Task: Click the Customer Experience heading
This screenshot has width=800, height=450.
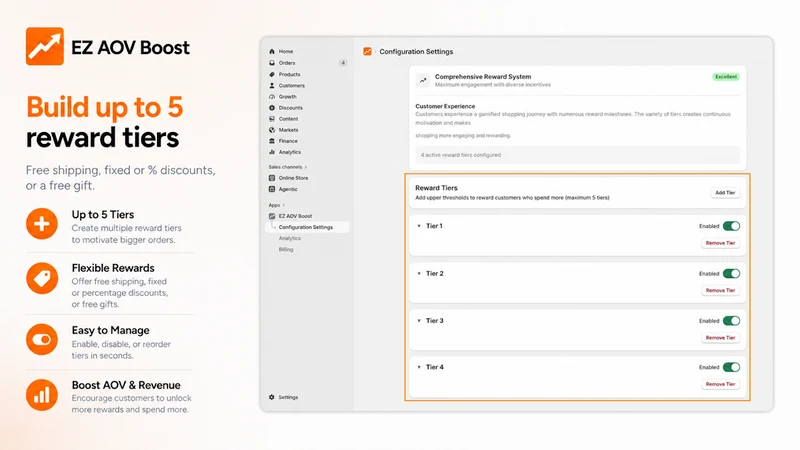Action: pos(445,106)
